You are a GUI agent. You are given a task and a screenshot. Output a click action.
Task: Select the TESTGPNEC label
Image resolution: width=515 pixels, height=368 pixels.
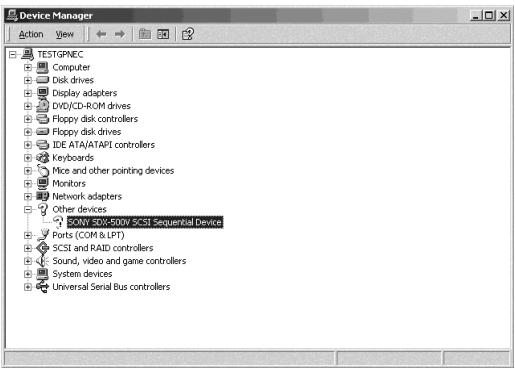coord(60,54)
